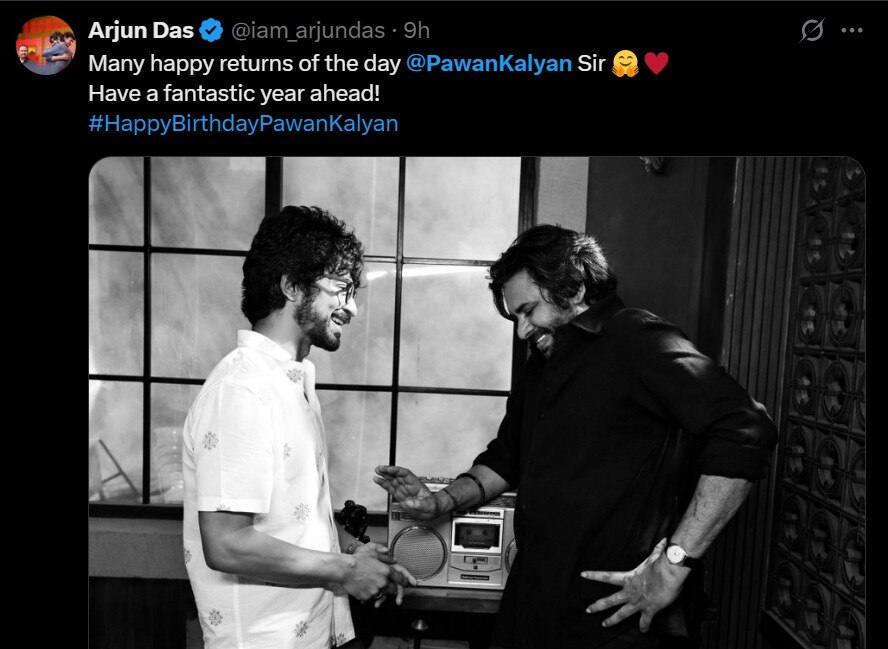Click the word "Sir" in tweet text
The image size is (888, 649).
(x=591, y=63)
